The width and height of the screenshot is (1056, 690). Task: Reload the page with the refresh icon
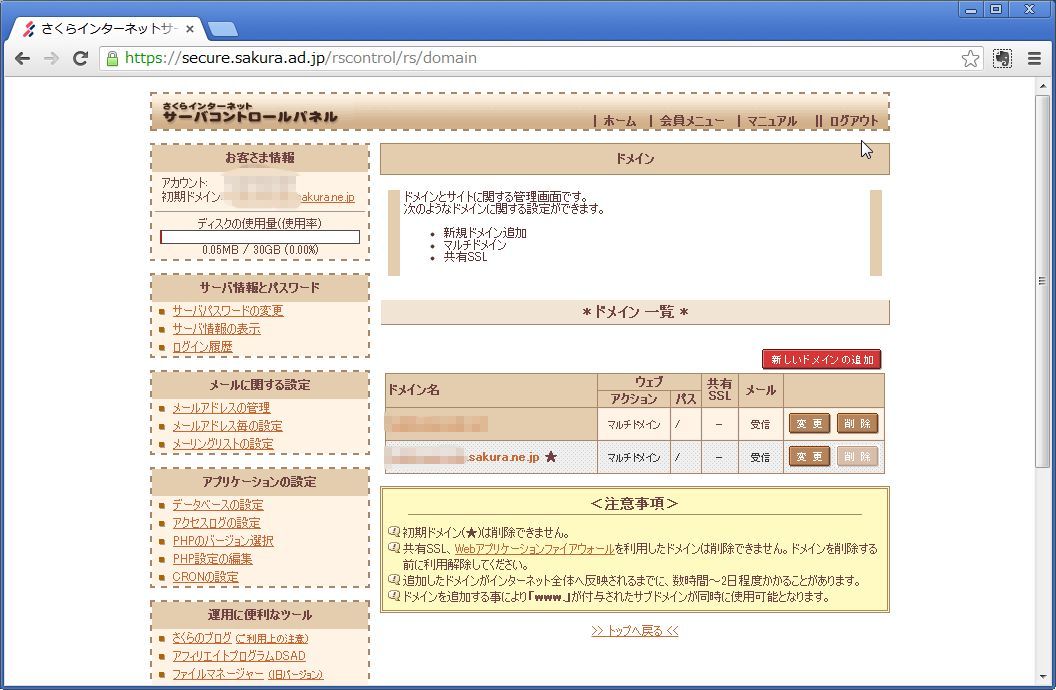[80, 59]
